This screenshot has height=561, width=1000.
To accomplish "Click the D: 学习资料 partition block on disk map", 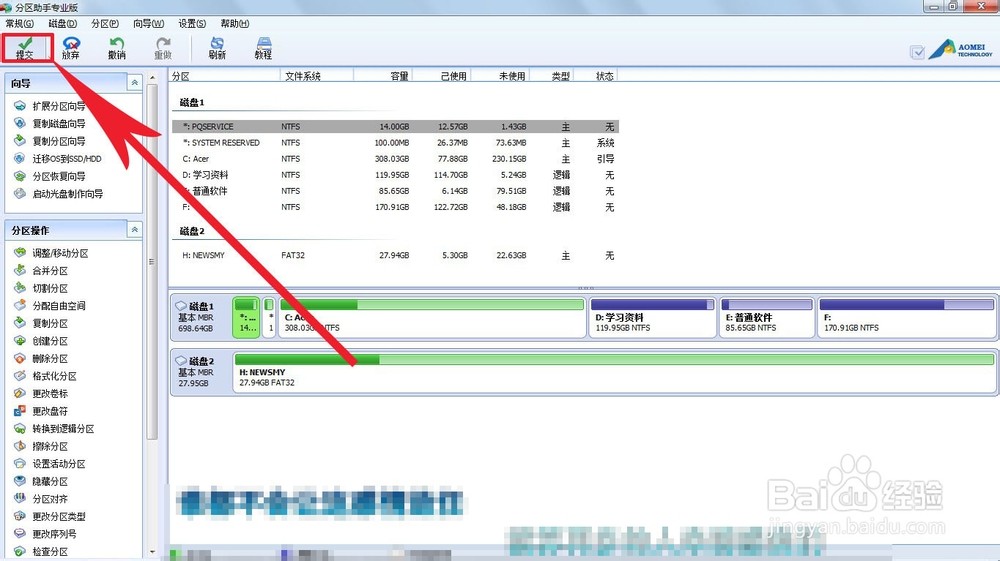I will point(652,316).
